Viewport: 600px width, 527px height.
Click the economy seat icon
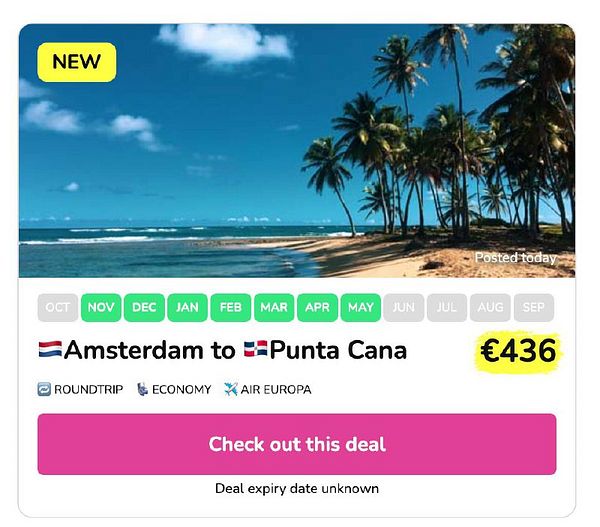click(142, 389)
